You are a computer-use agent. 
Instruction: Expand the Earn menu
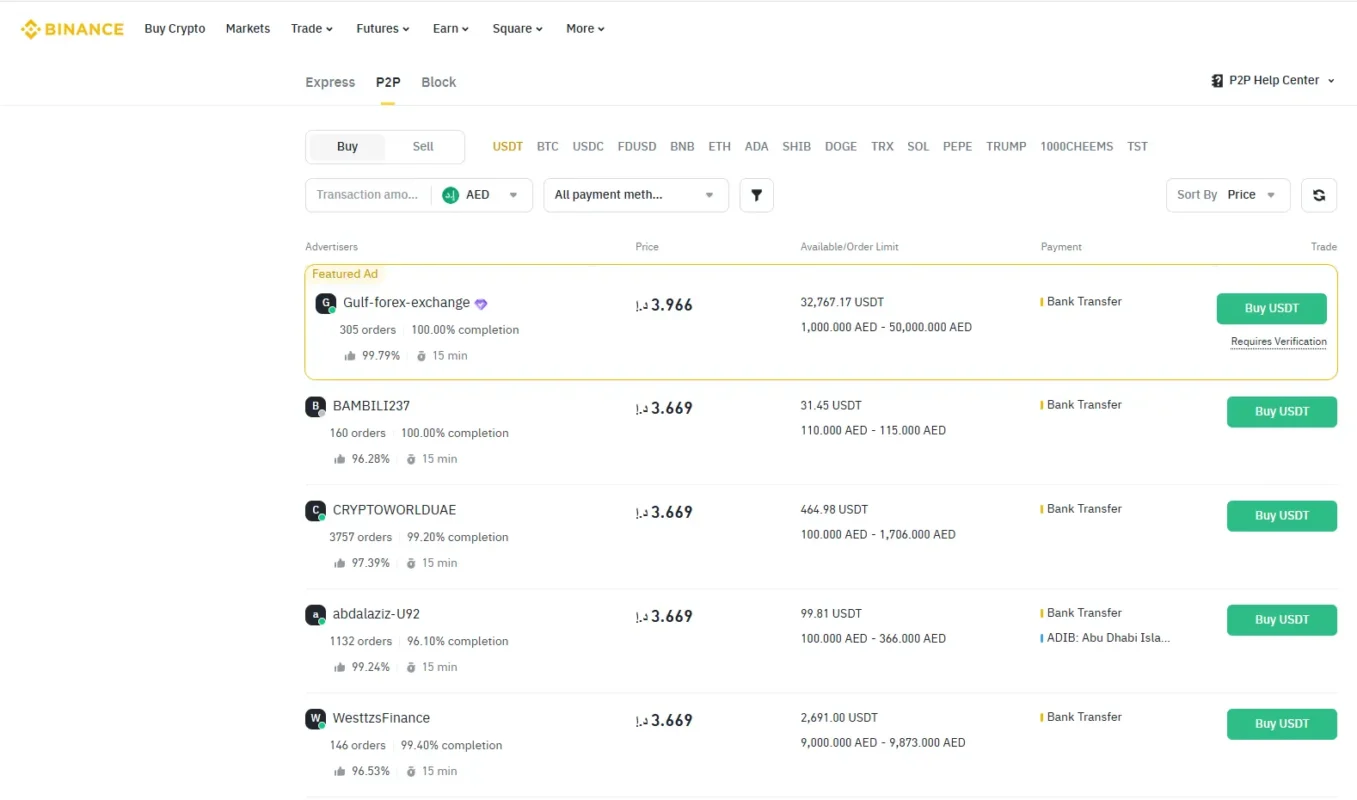(x=451, y=29)
